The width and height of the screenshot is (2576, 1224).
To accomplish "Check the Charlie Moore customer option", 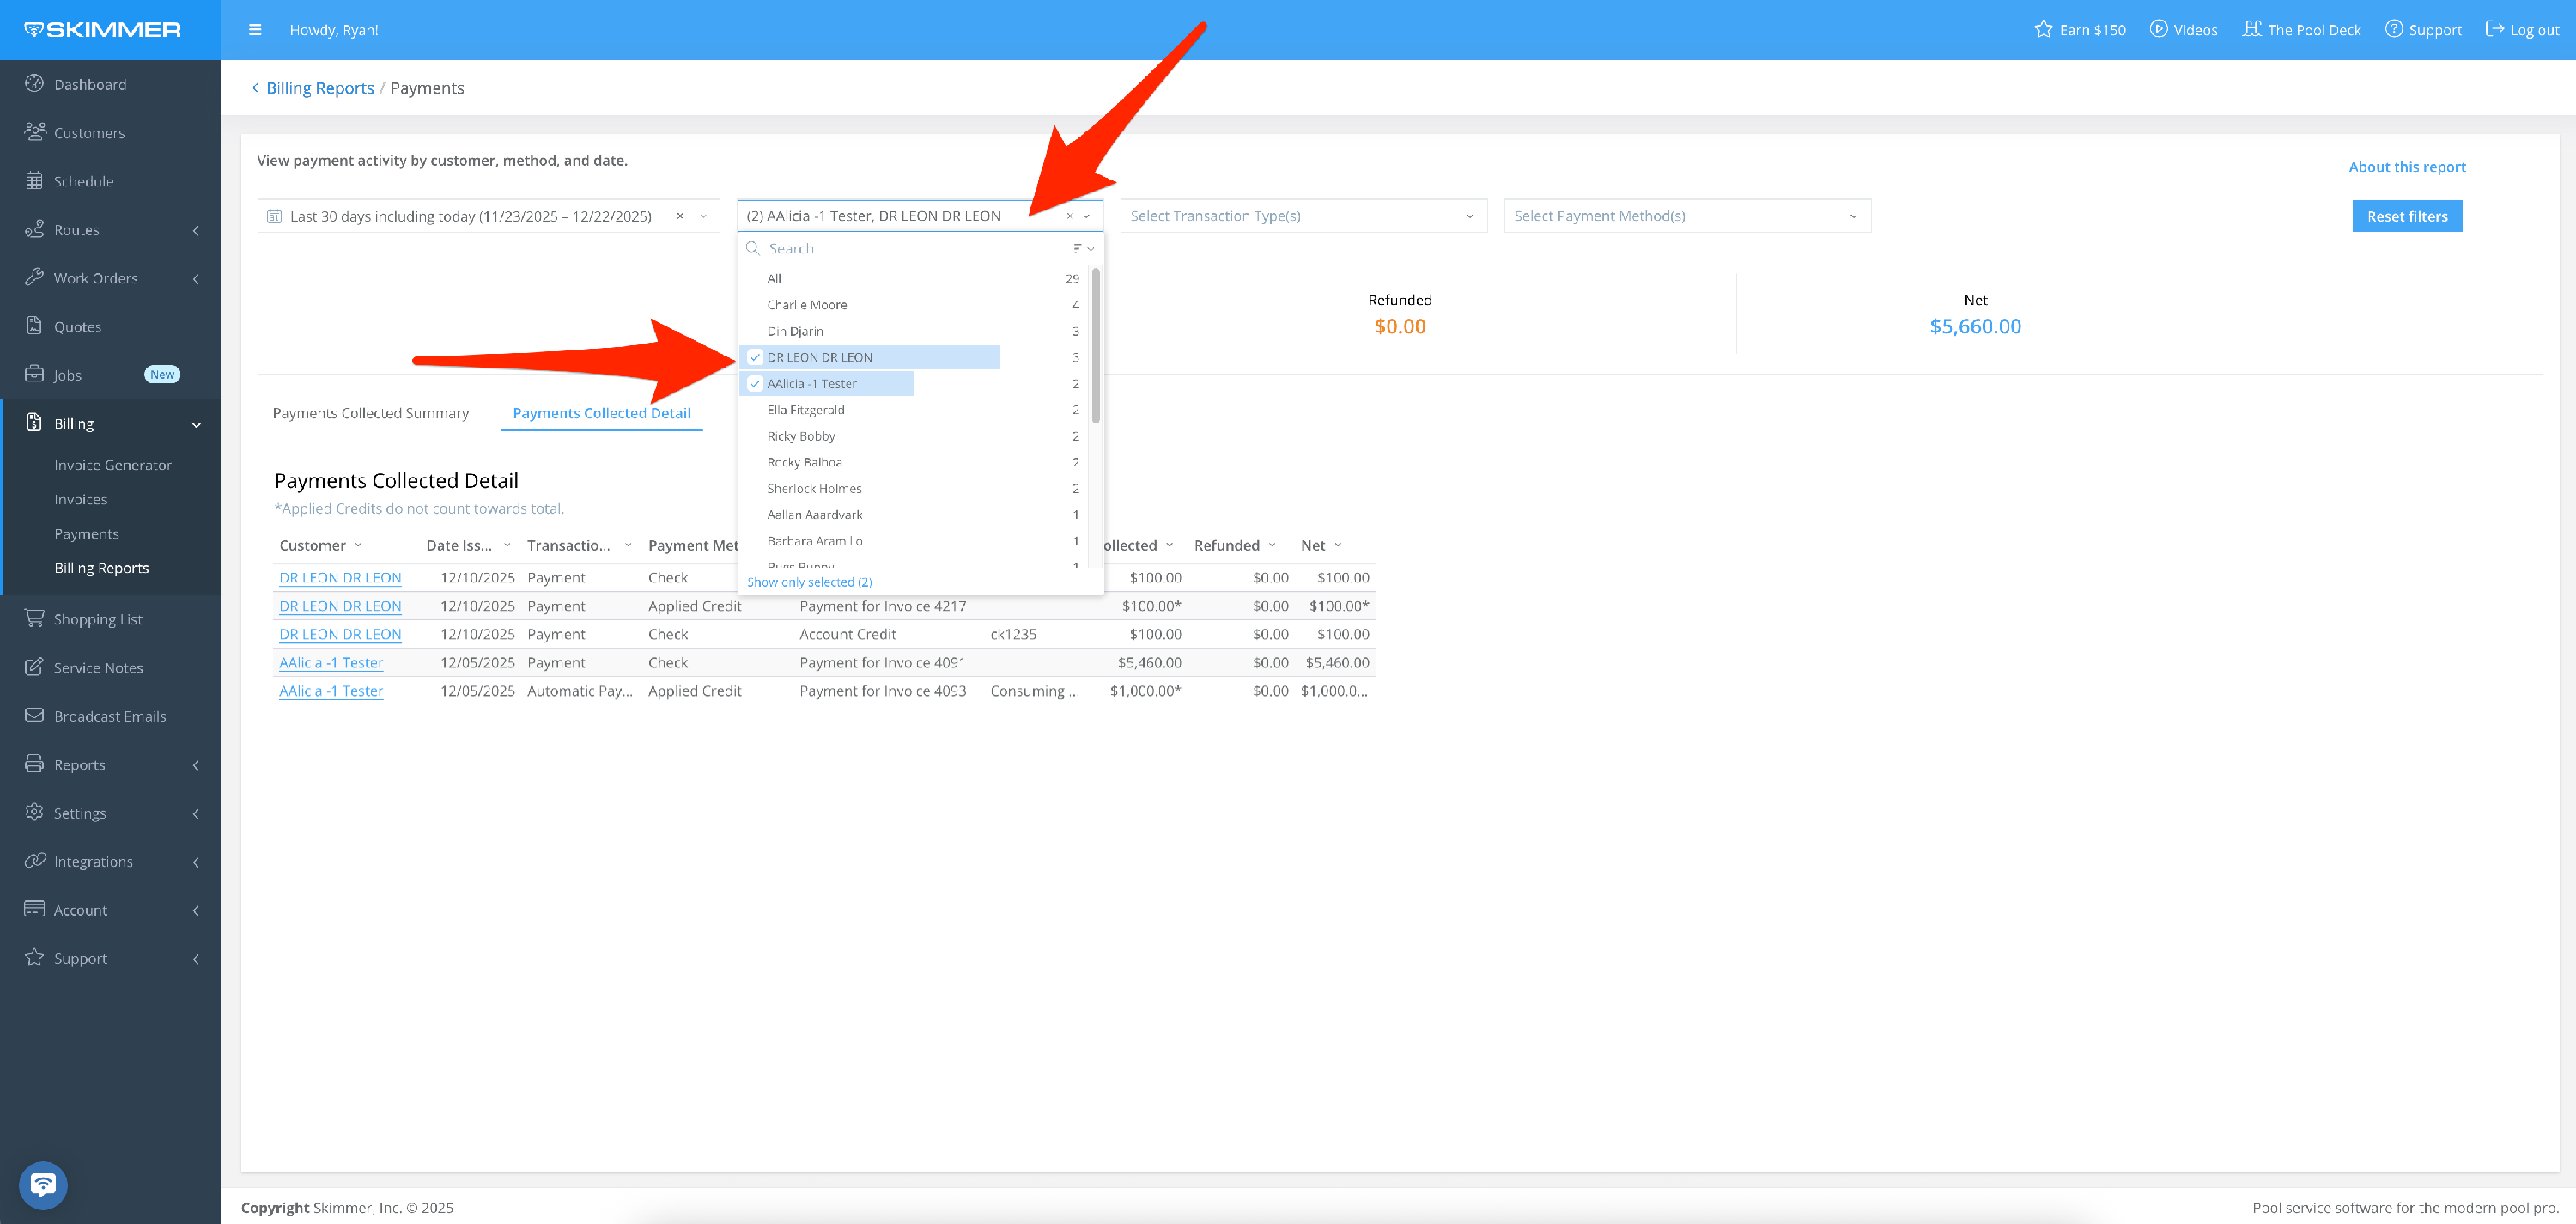I will 807,305.
